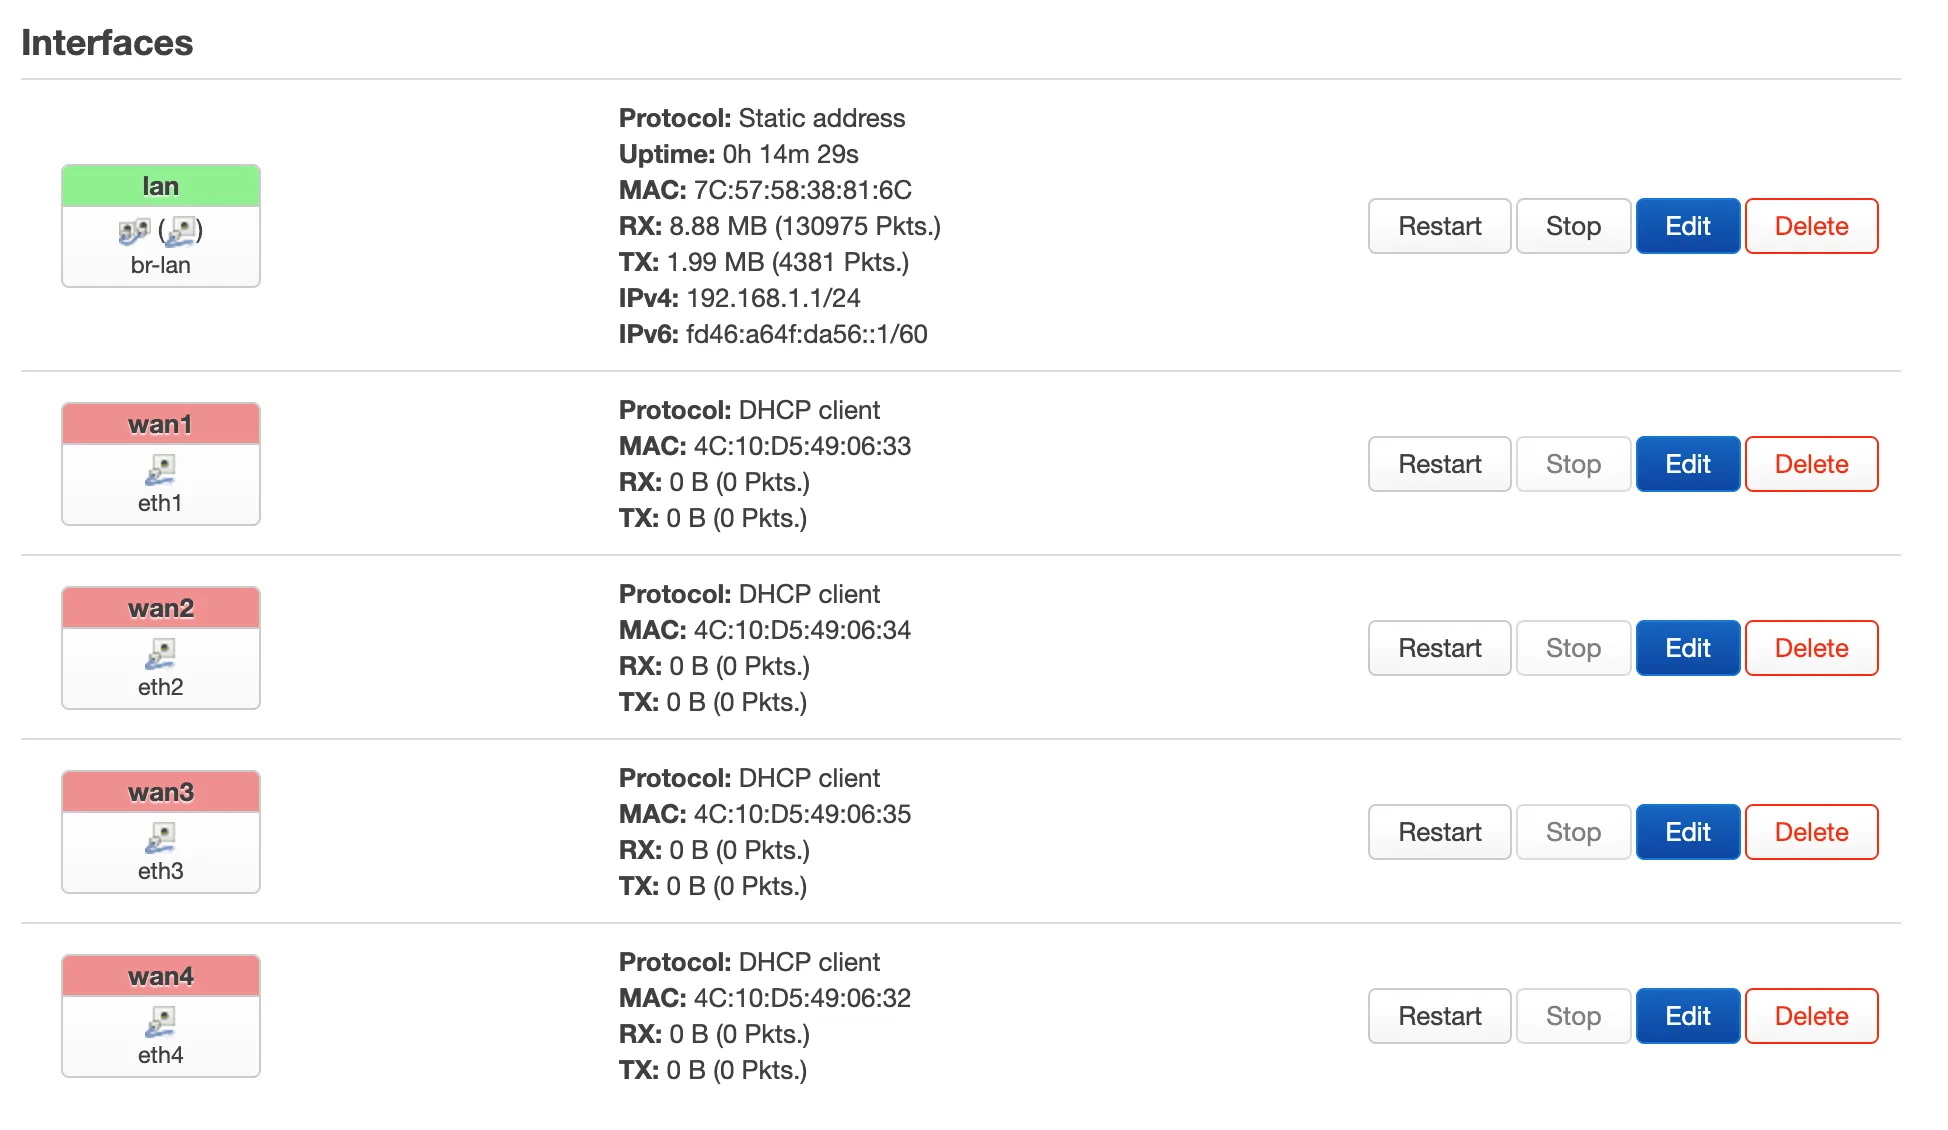Delete the wan3 interface

point(1811,832)
